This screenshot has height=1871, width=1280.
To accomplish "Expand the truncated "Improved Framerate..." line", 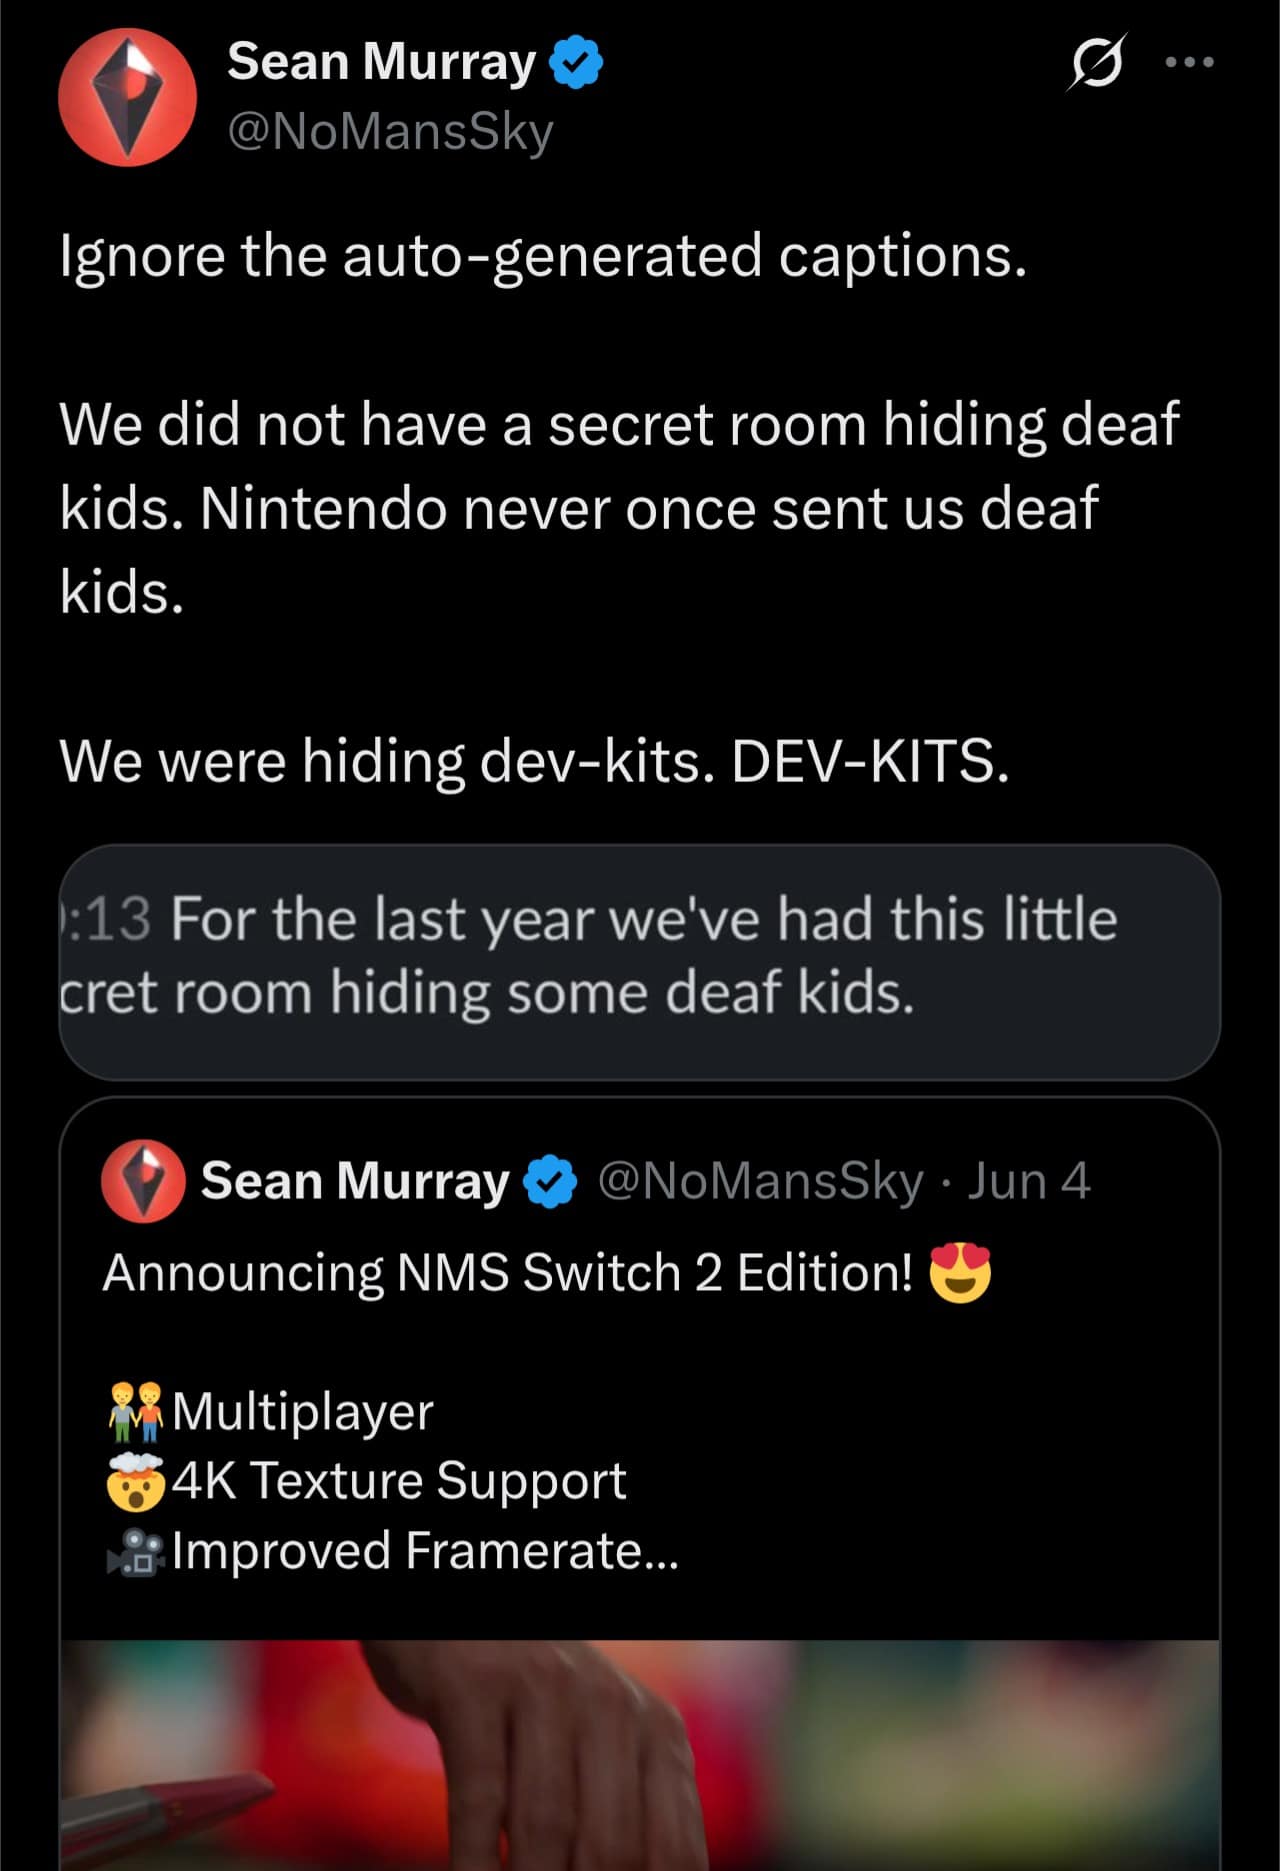I will (x=425, y=1551).
